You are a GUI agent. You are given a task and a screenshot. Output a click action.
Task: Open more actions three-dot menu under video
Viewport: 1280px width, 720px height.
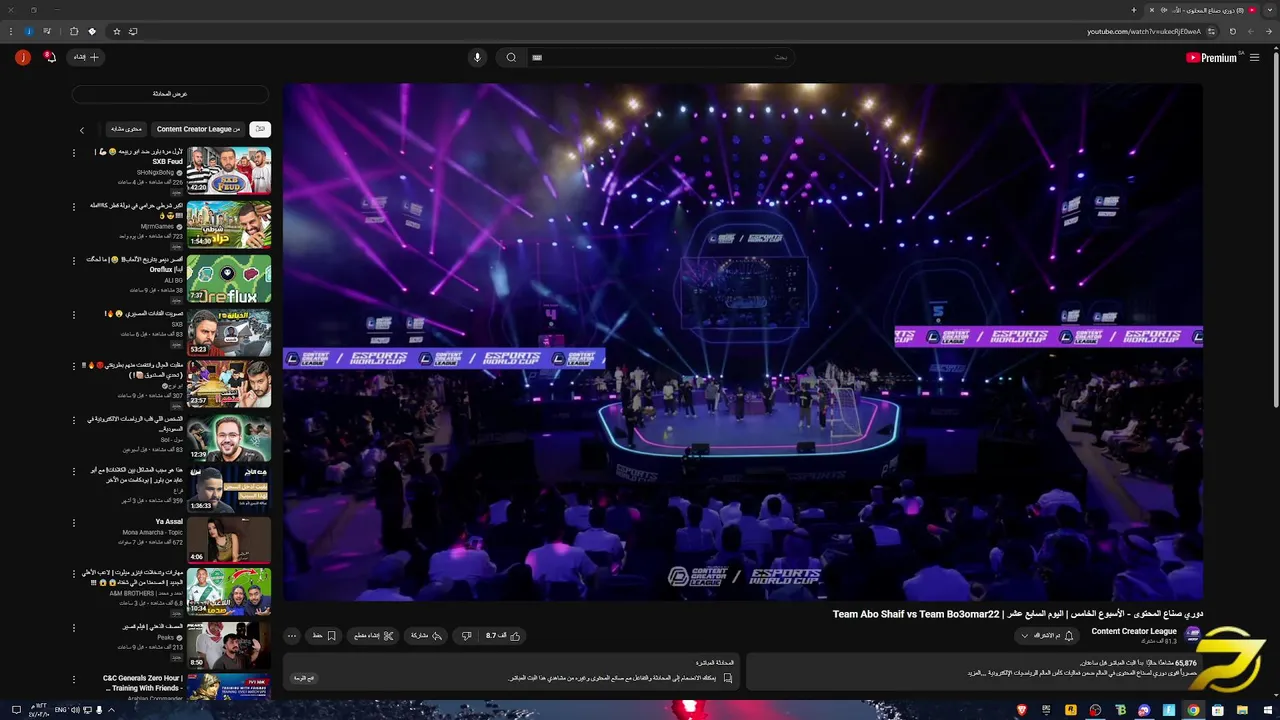coord(292,636)
